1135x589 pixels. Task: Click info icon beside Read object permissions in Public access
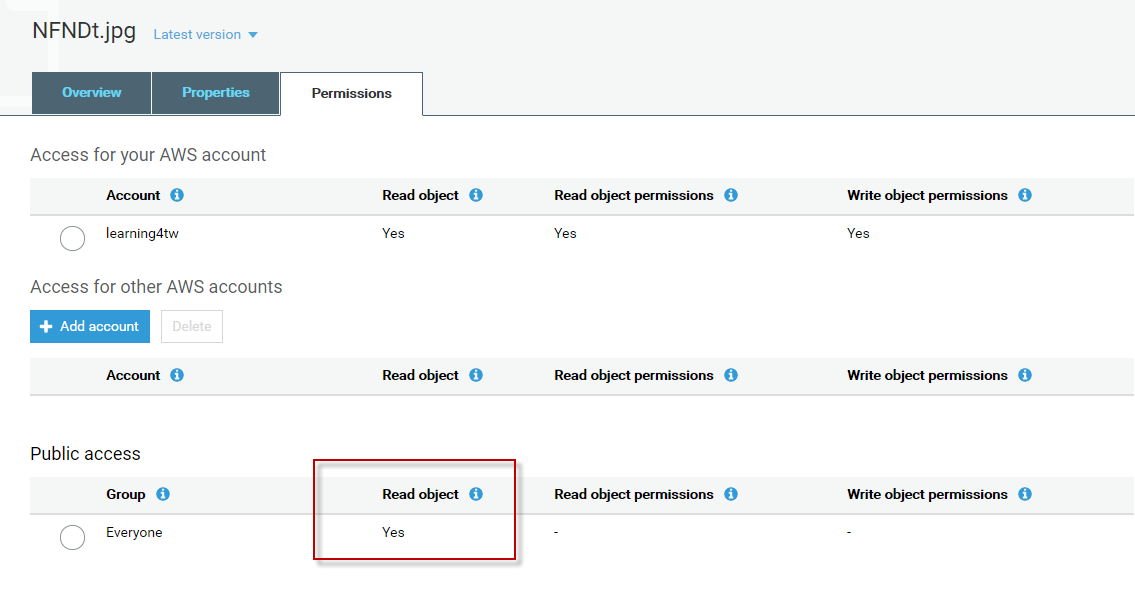click(731, 494)
